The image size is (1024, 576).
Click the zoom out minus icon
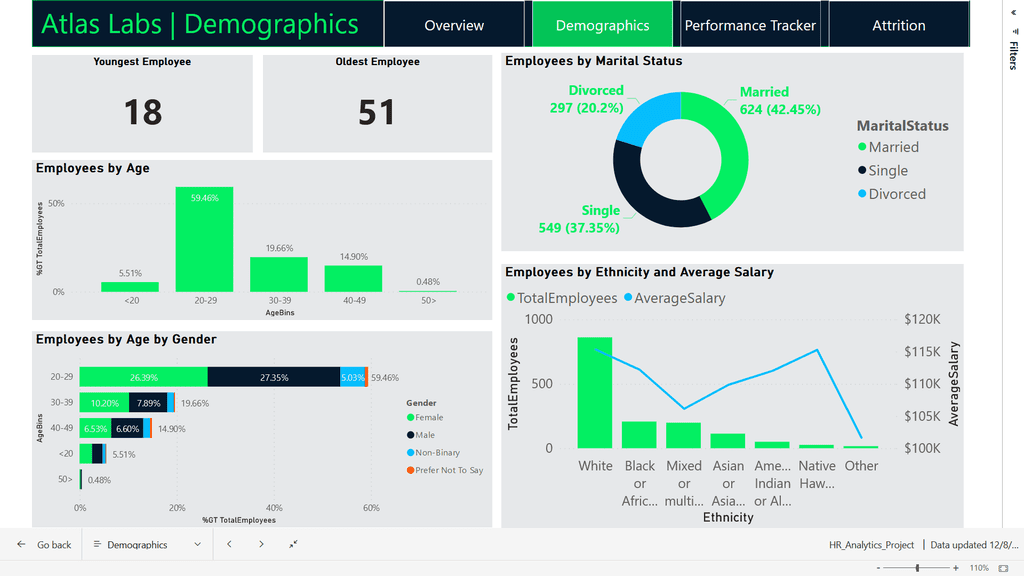[x=878, y=568]
